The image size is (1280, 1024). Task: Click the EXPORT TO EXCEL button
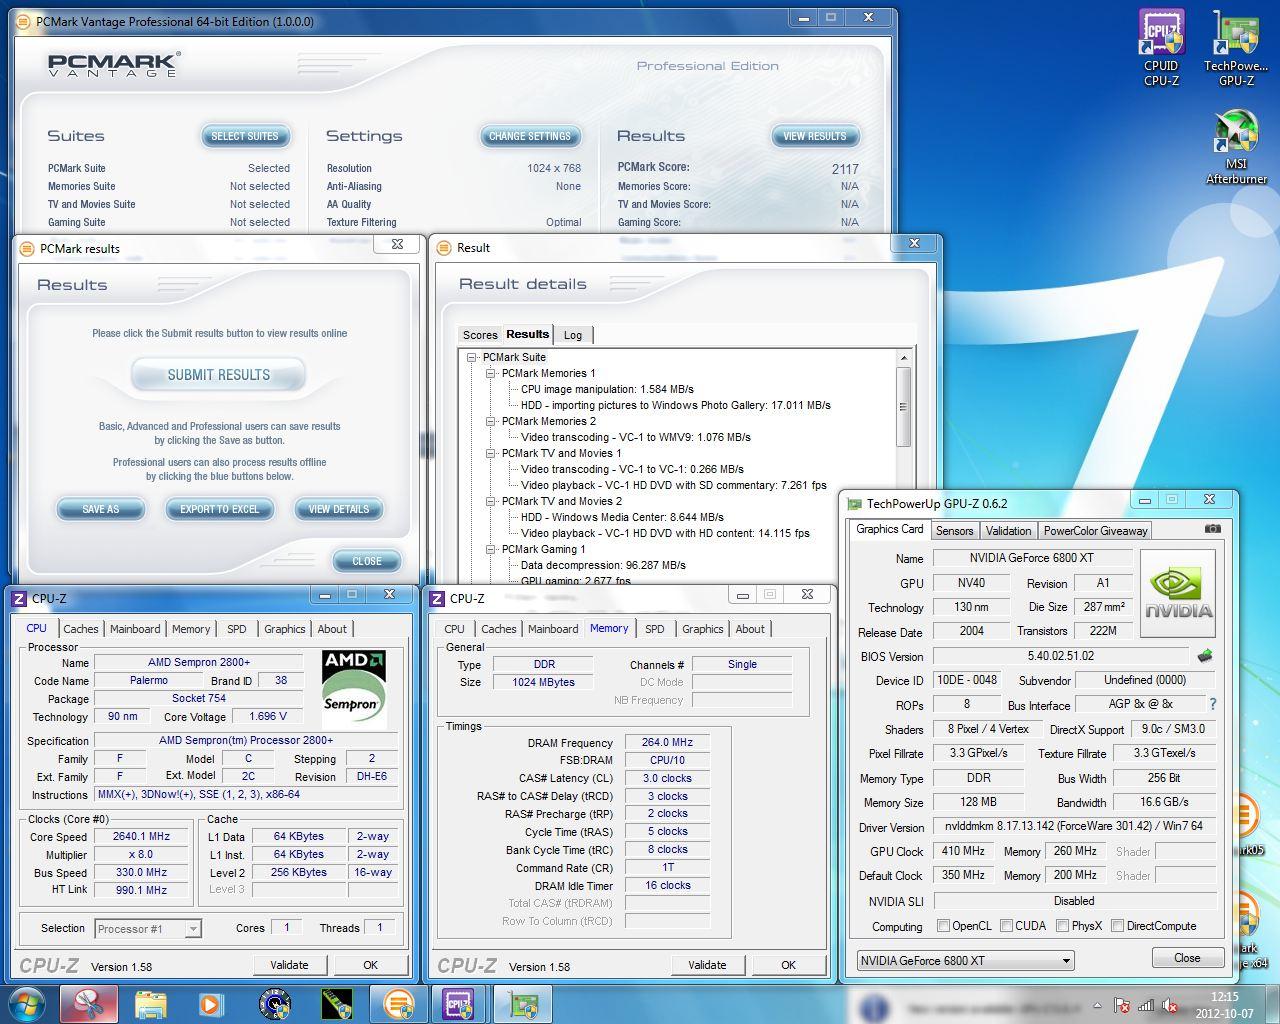click(219, 509)
